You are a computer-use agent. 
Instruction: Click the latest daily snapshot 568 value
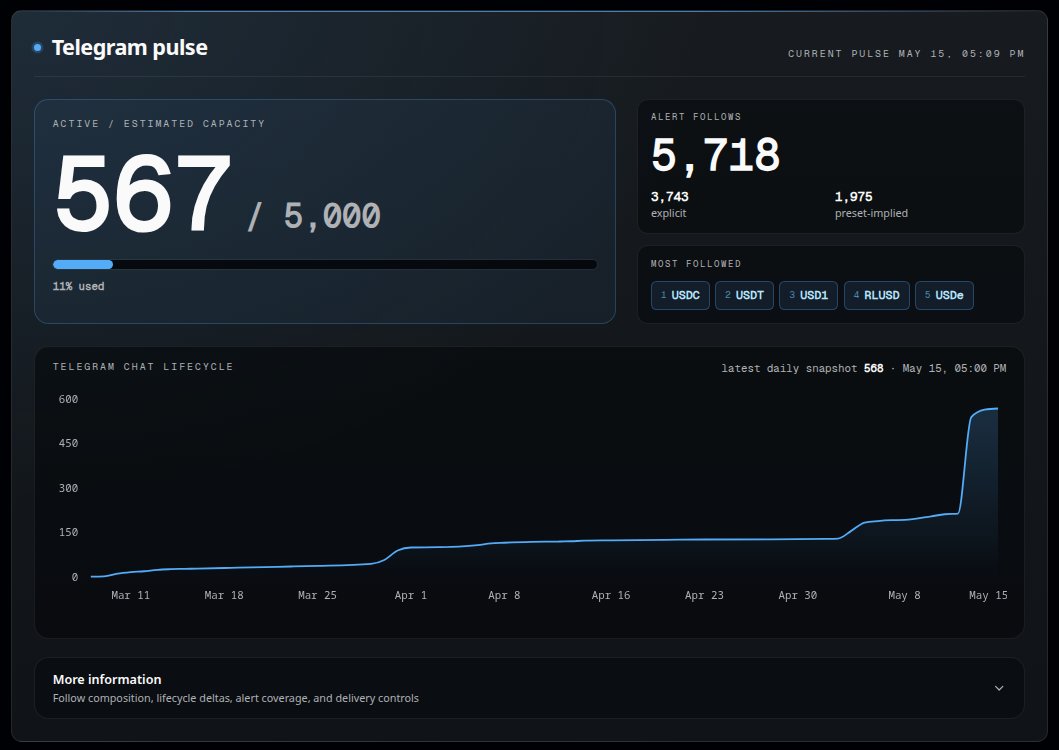(873, 368)
